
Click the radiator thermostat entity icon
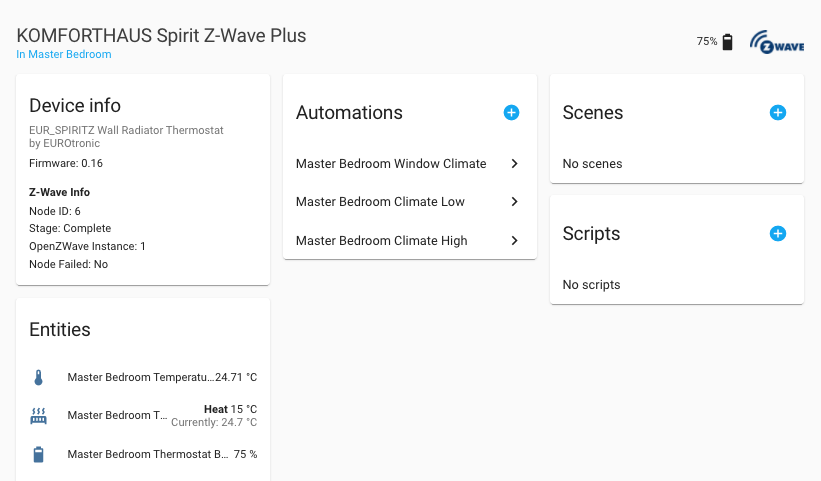point(38,416)
